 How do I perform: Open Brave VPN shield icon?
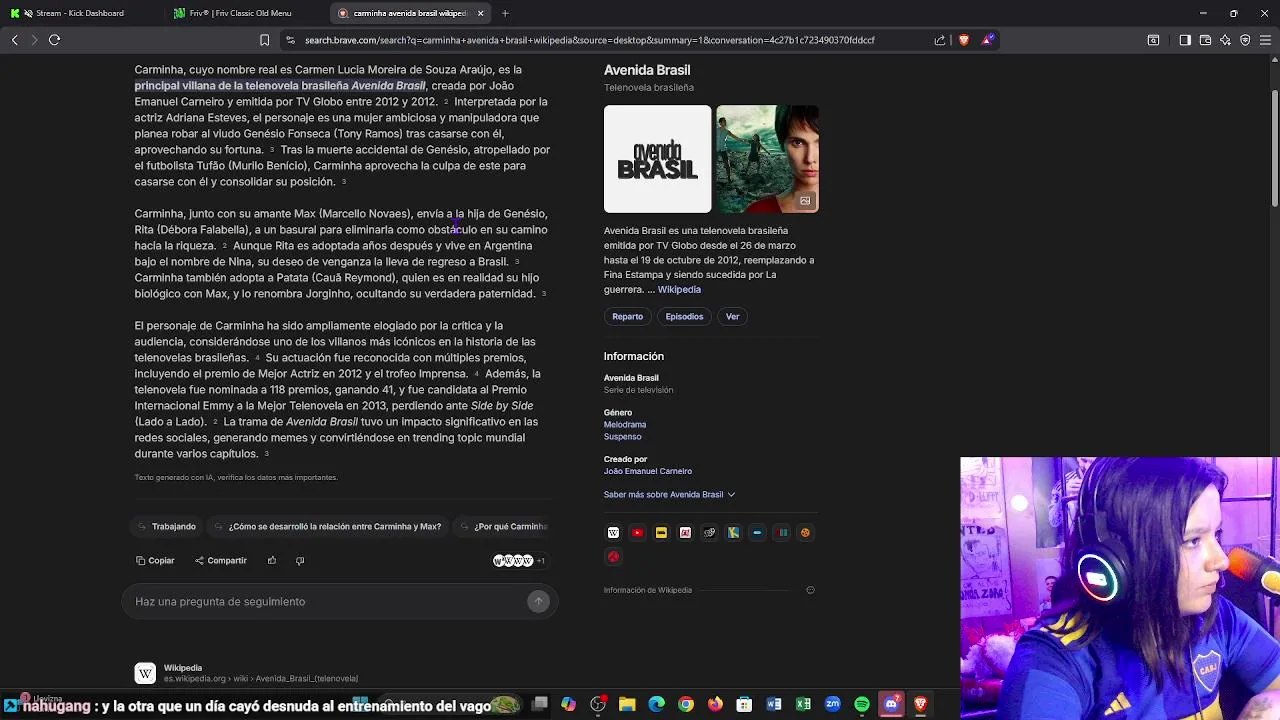point(1245,40)
